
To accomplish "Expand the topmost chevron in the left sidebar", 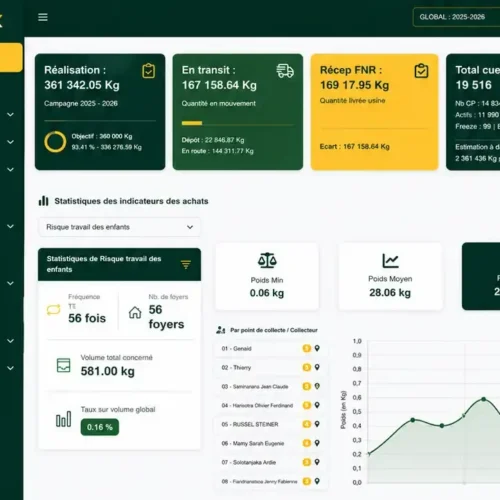I will pos(11,114).
